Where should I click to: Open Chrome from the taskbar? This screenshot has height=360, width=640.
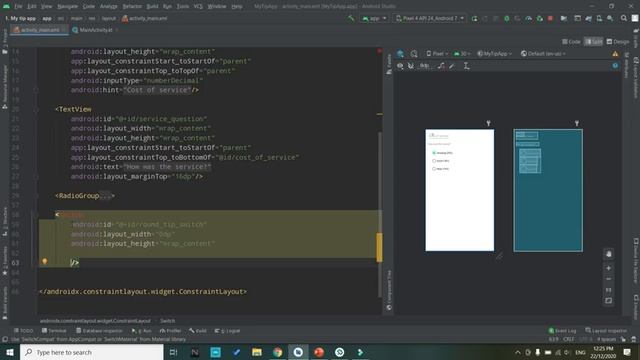[278, 352]
